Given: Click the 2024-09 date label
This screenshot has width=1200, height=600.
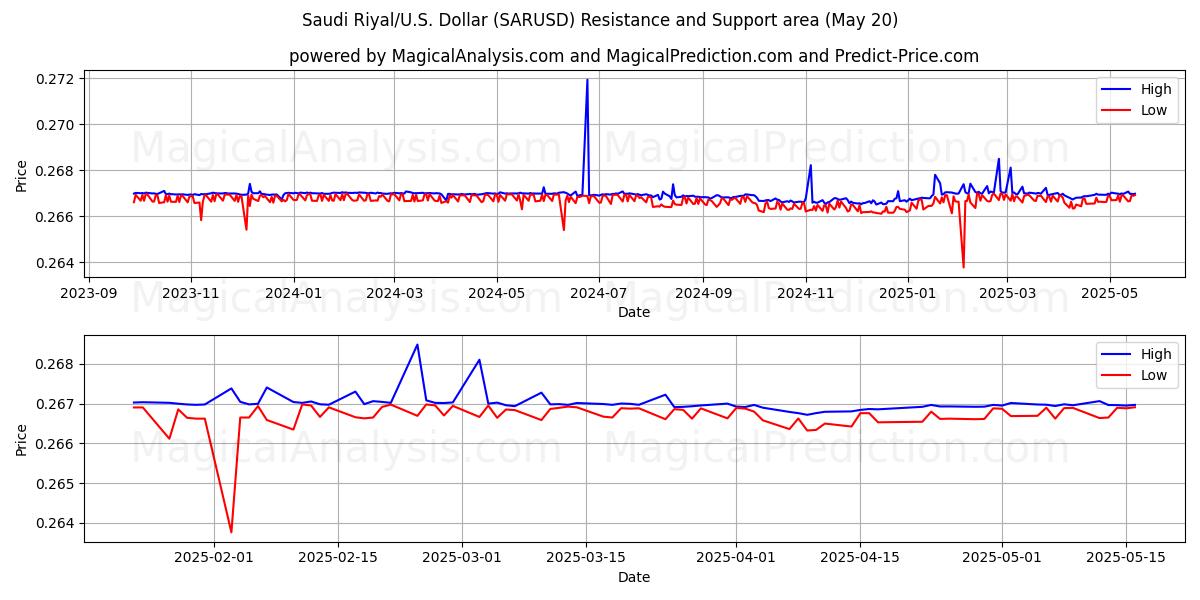Looking at the screenshot, I should click(x=701, y=293).
